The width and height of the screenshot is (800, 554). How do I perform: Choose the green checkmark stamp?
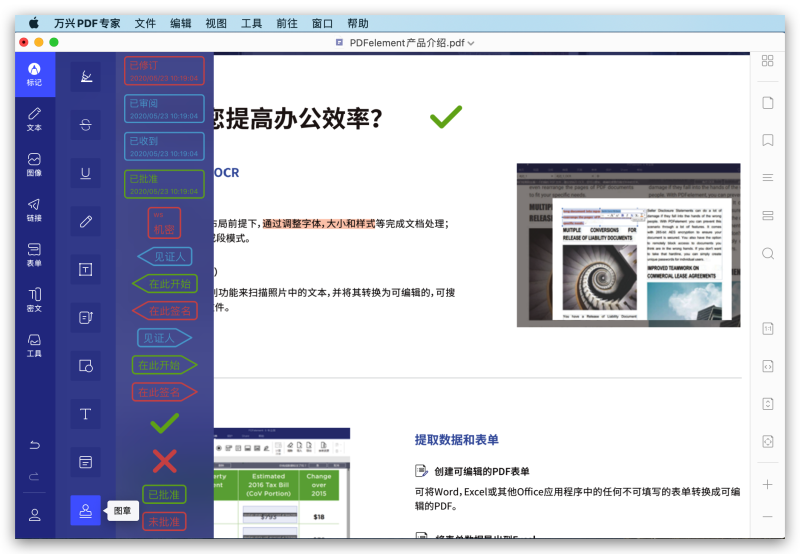point(164,424)
